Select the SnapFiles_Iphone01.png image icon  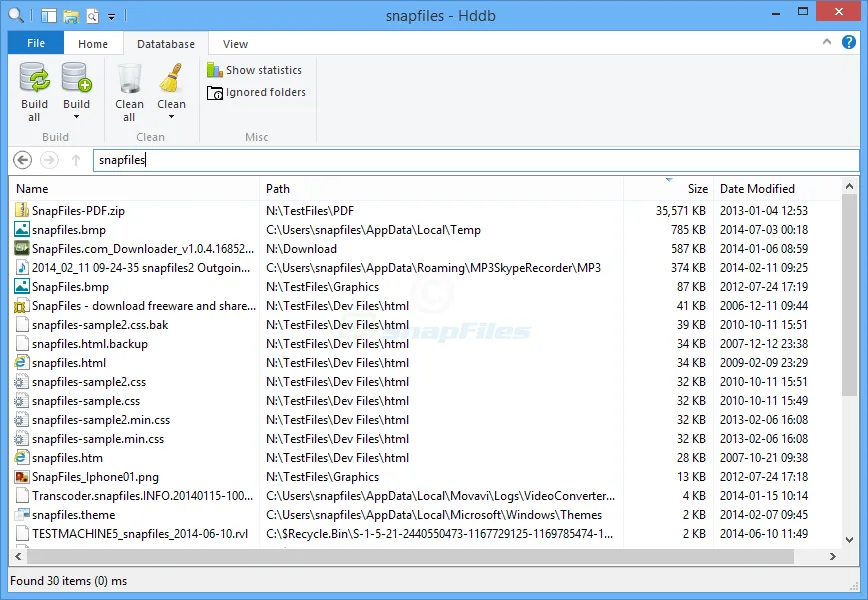22,477
